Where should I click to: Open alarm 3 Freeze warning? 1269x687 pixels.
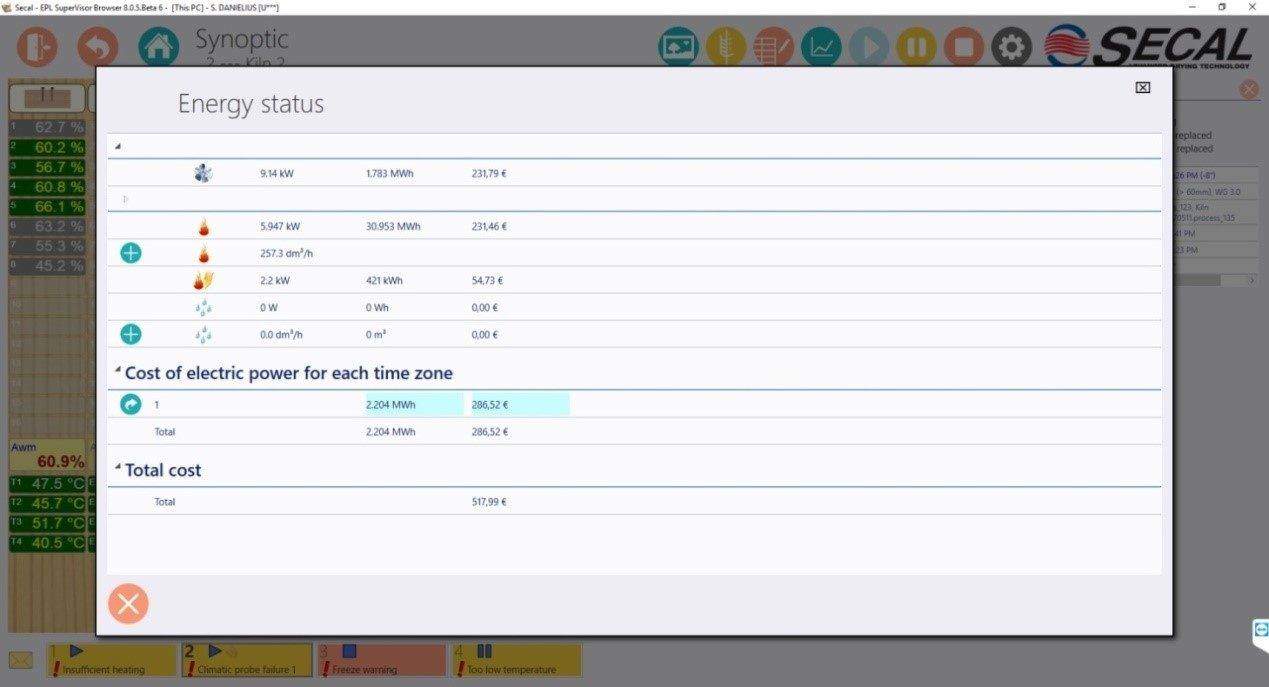point(381,660)
